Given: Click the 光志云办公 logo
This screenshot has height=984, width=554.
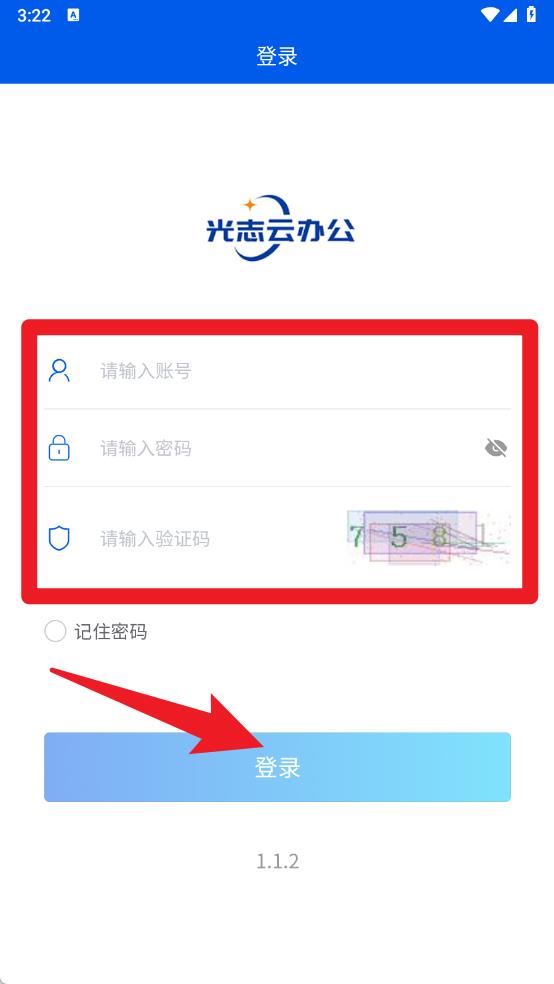Looking at the screenshot, I should point(280,228).
